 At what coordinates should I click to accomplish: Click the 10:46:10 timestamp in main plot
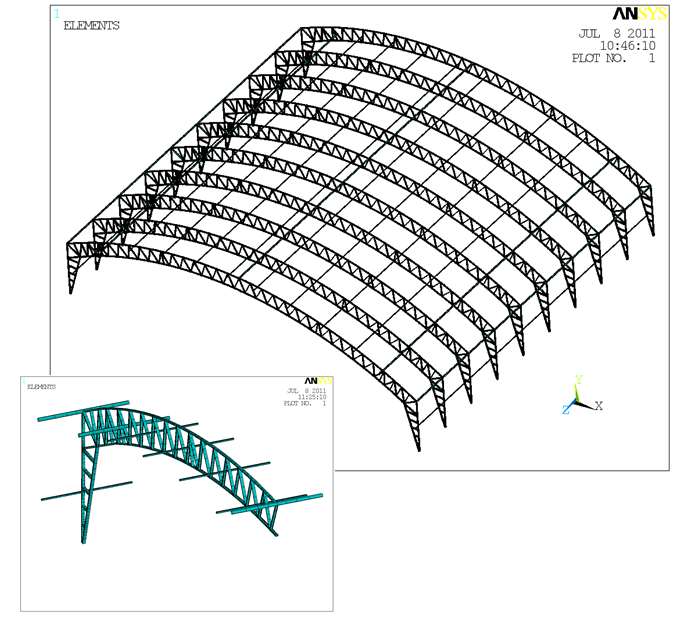click(627, 46)
